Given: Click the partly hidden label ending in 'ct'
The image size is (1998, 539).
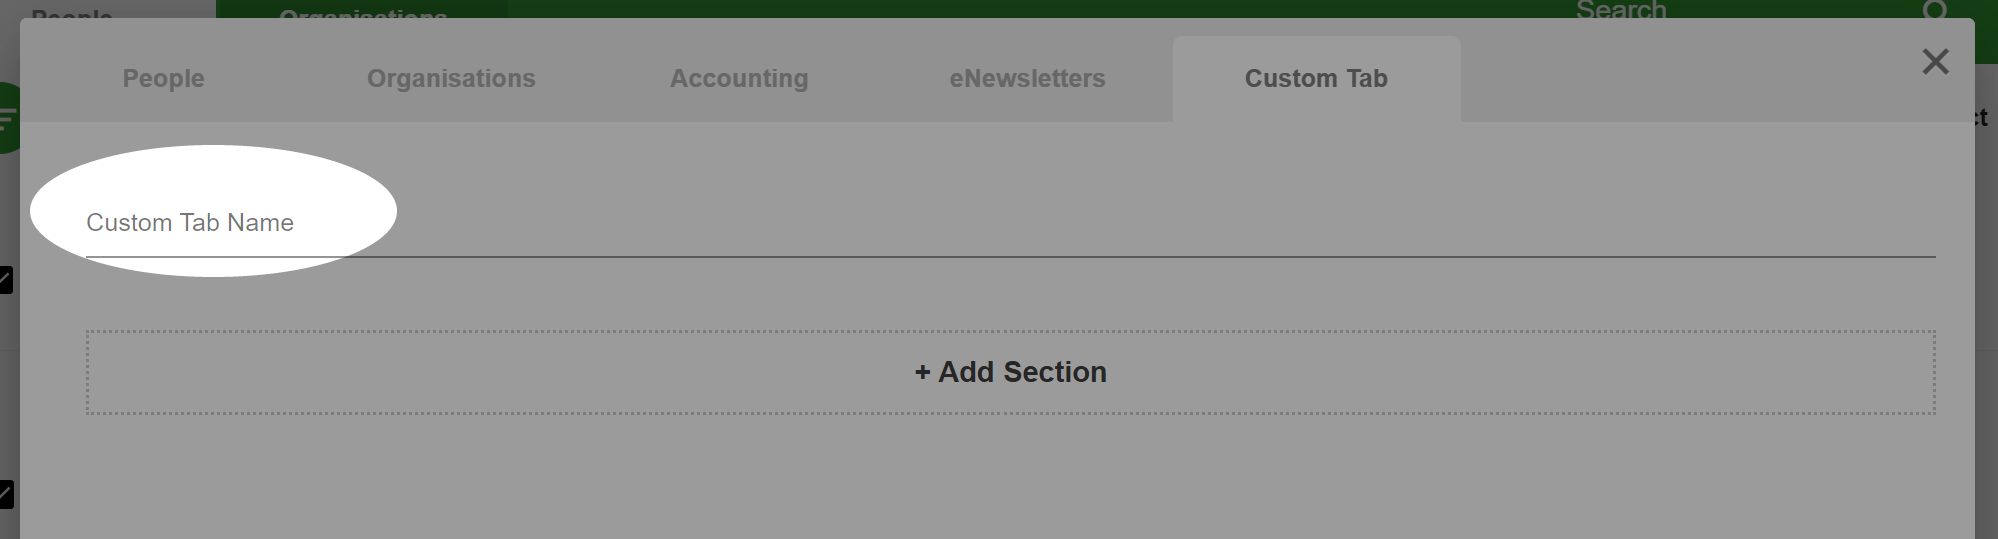Looking at the screenshot, I should tap(1982, 118).
